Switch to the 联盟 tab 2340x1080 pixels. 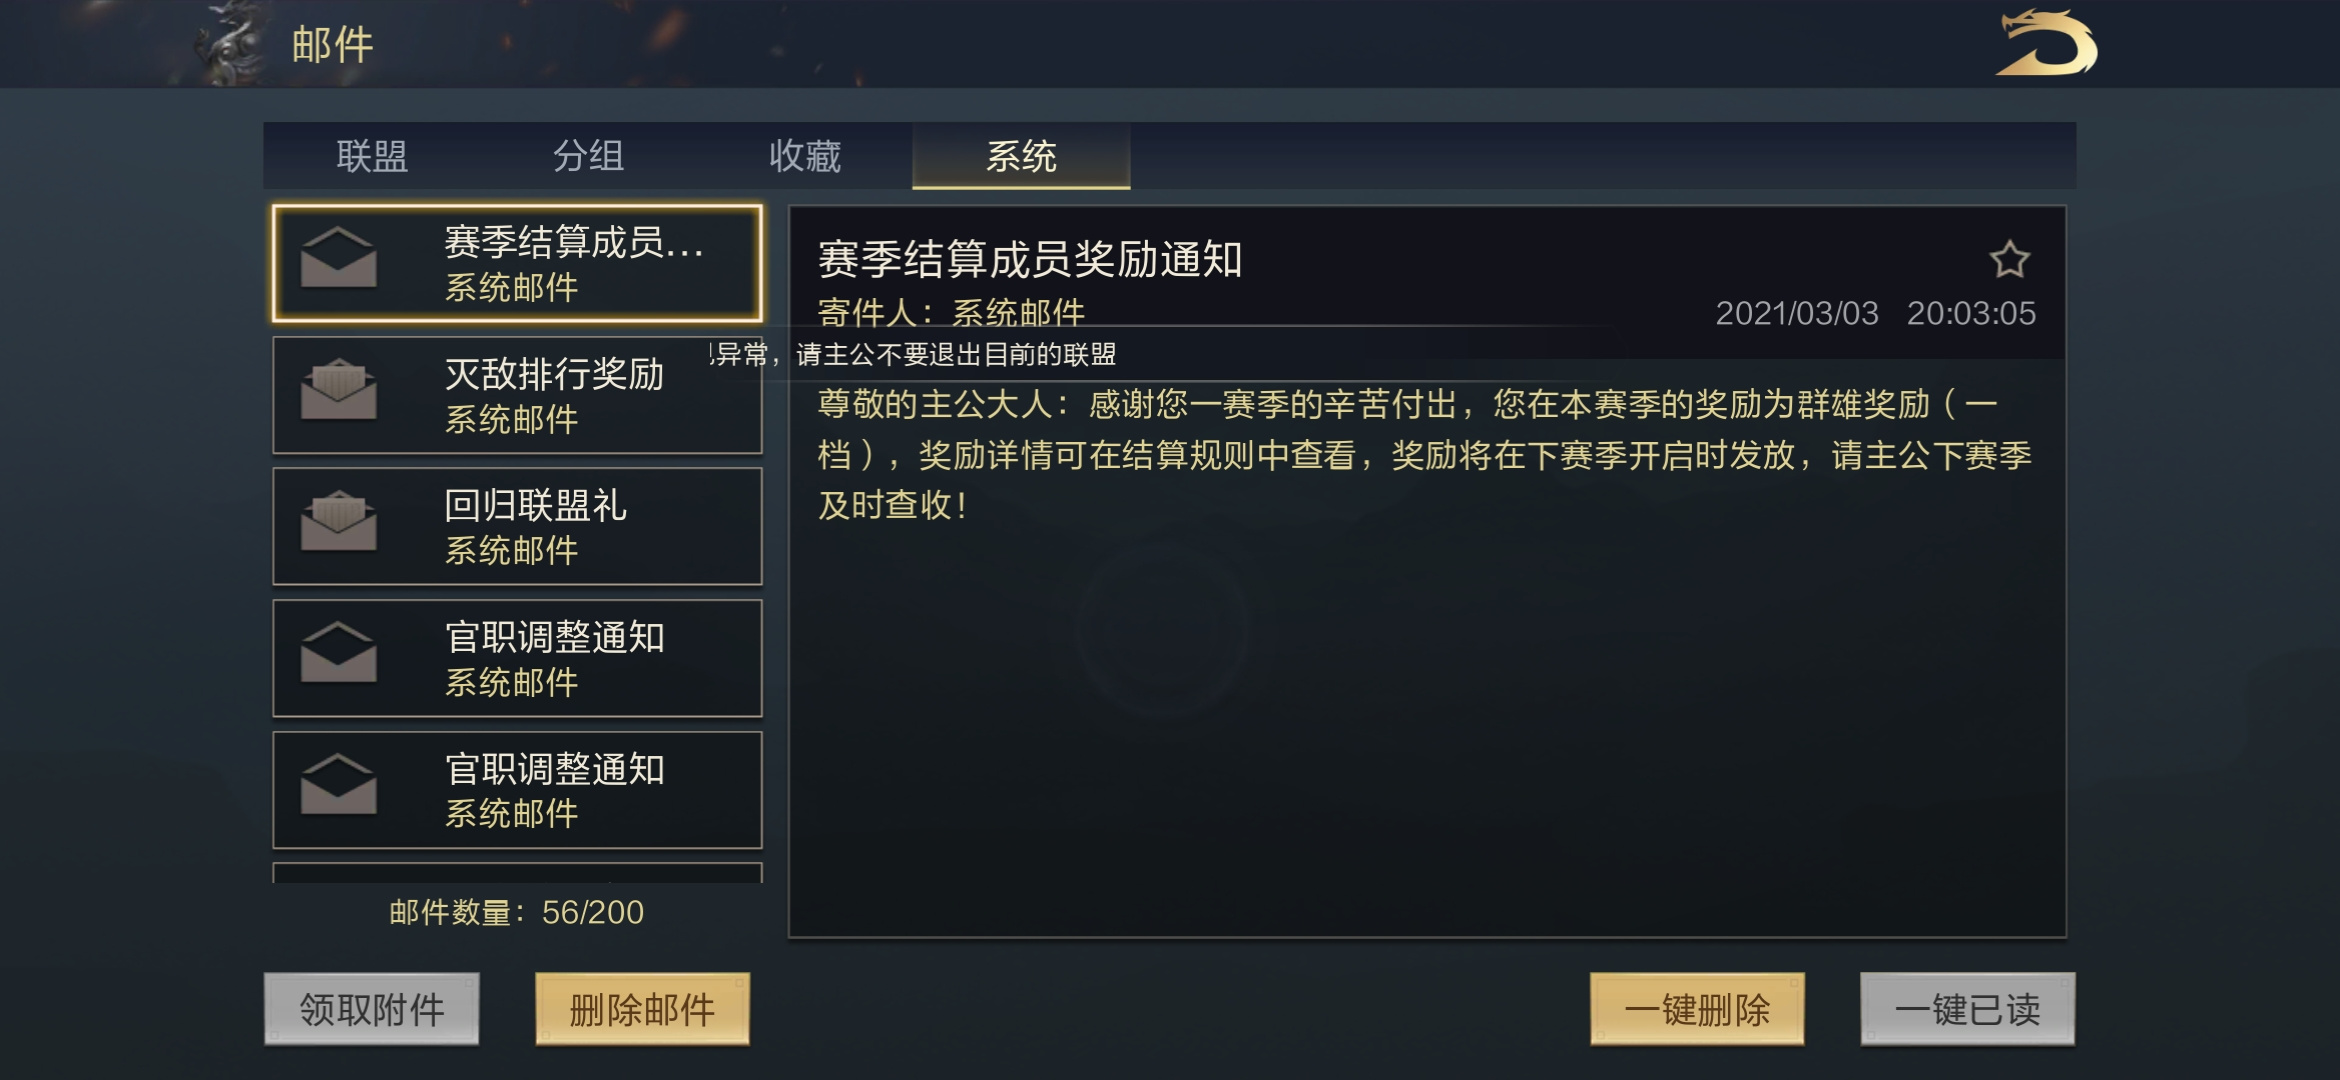[372, 156]
